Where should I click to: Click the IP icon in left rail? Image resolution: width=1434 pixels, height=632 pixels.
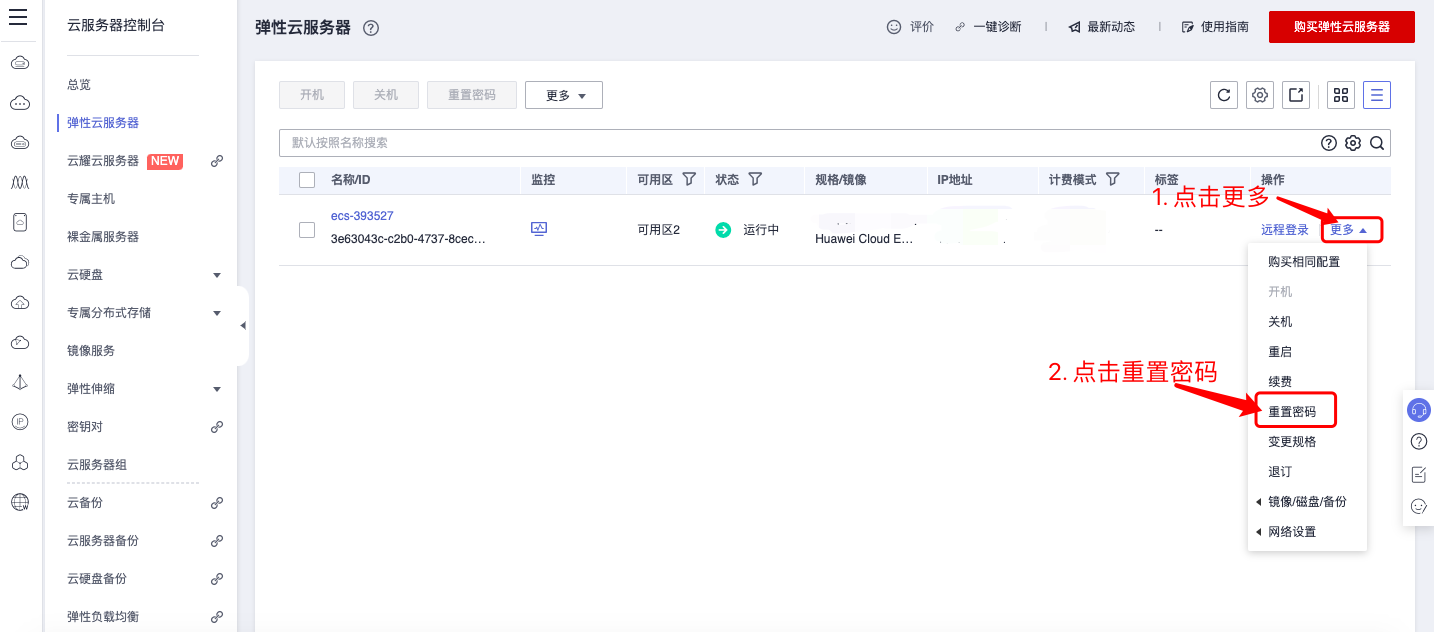[20, 422]
